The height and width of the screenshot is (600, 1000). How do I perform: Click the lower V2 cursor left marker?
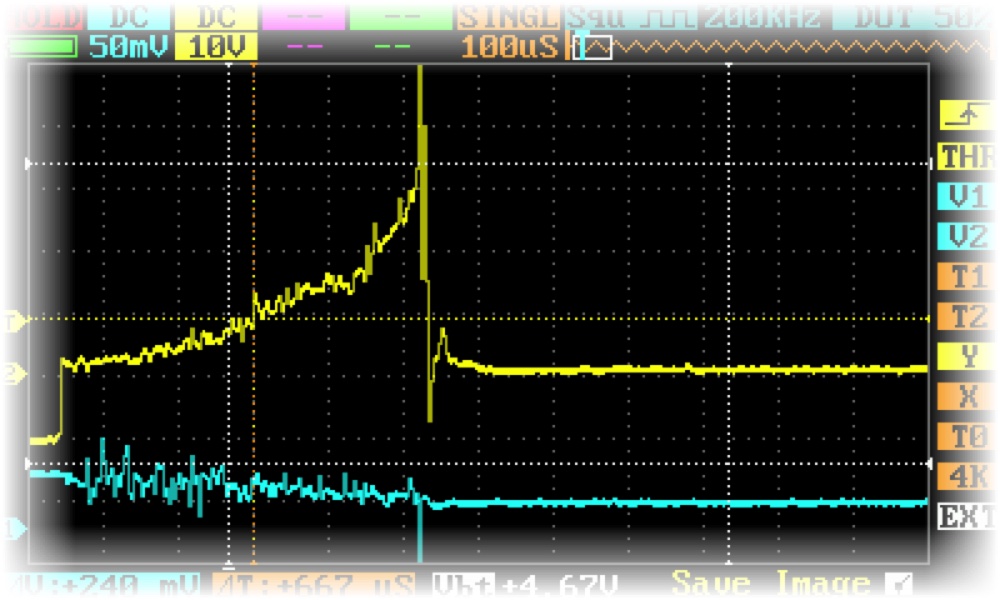coord(27,464)
